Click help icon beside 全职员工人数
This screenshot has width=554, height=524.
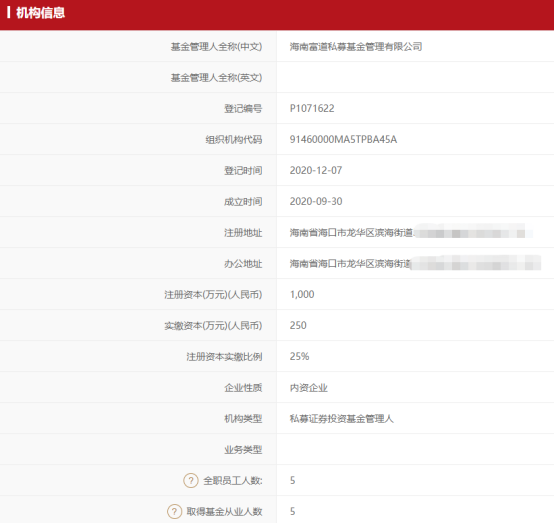[x=191, y=481]
